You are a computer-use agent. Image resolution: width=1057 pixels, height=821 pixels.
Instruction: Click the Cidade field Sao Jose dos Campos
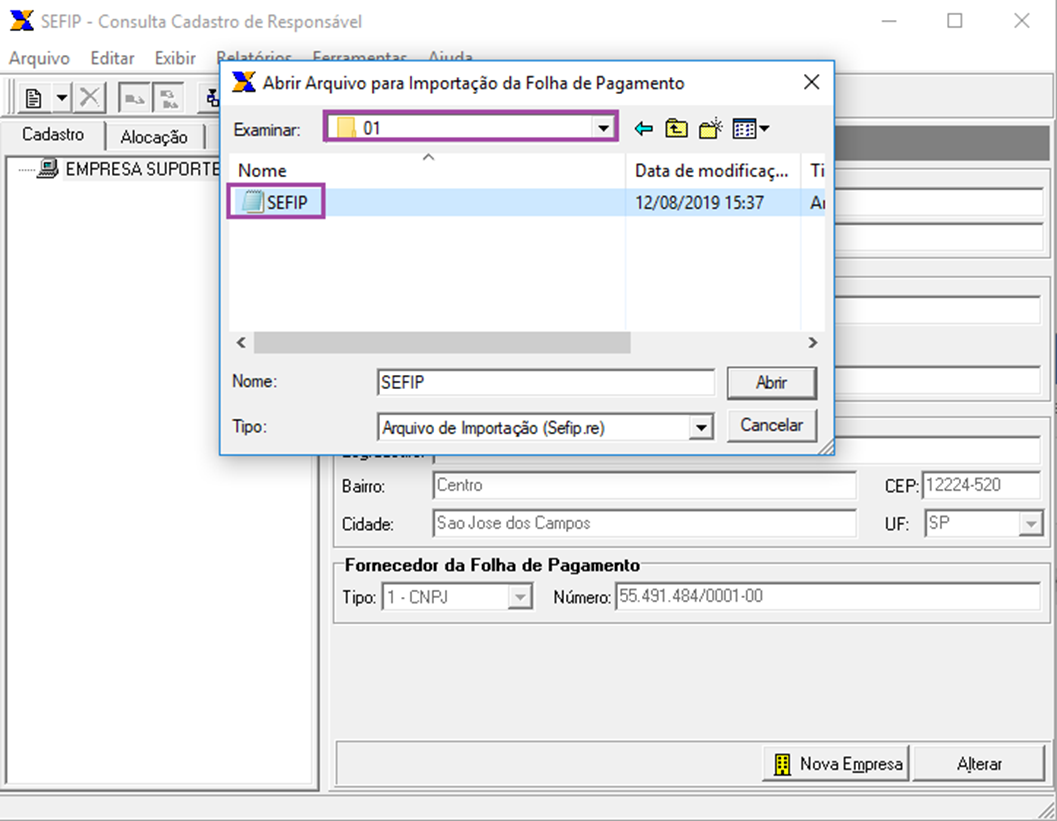point(644,523)
